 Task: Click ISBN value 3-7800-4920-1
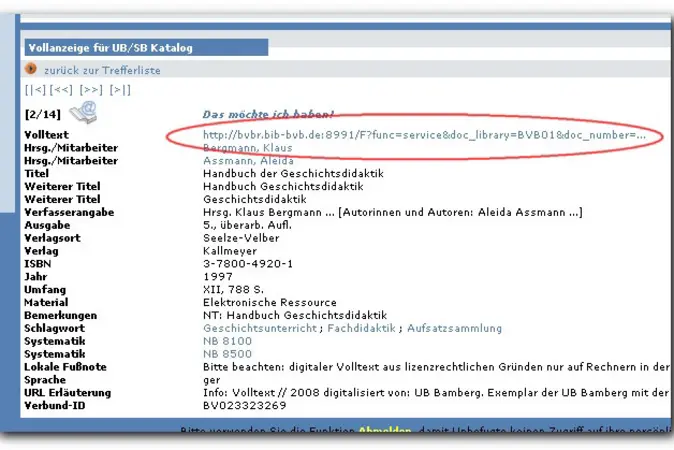(248, 264)
